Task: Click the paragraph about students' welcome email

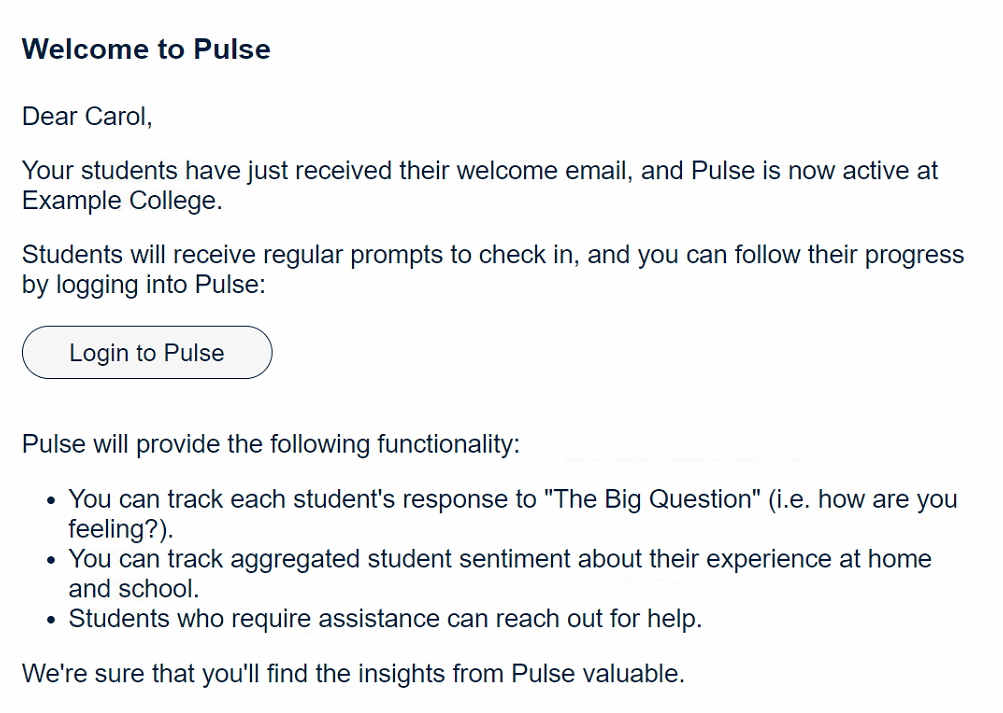Action: pyautogui.click(x=480, y=185)
